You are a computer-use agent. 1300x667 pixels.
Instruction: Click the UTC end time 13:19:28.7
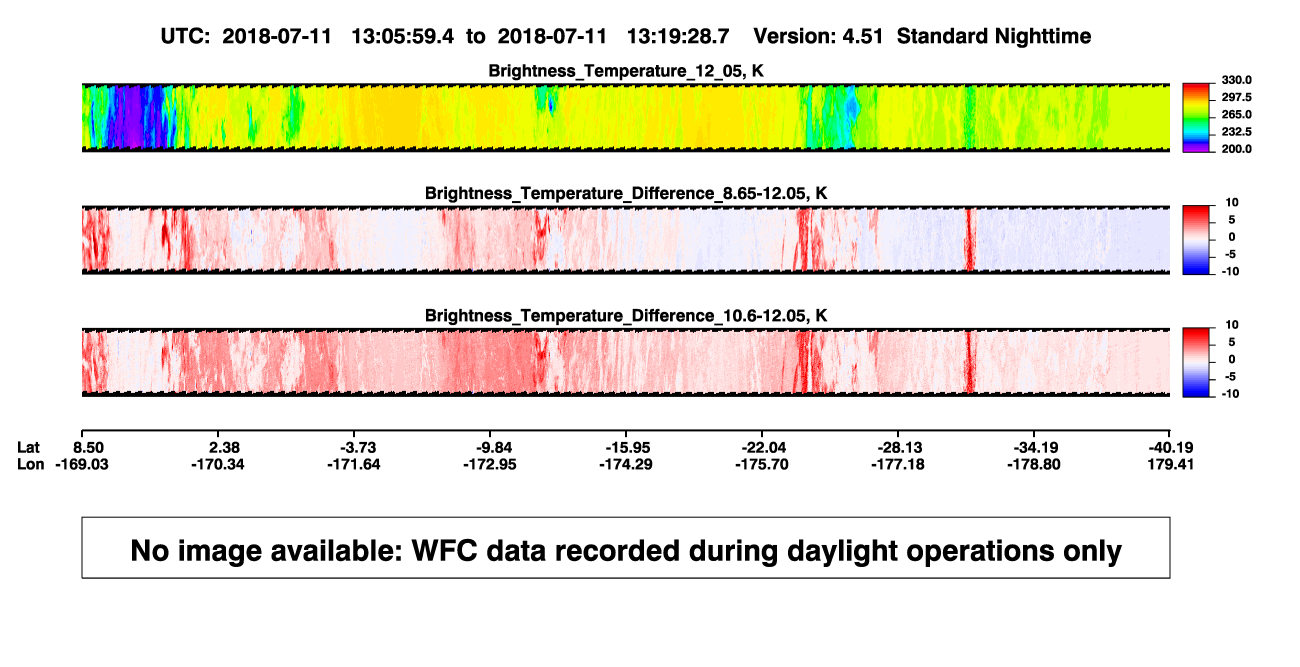click(x=678, y=36)
